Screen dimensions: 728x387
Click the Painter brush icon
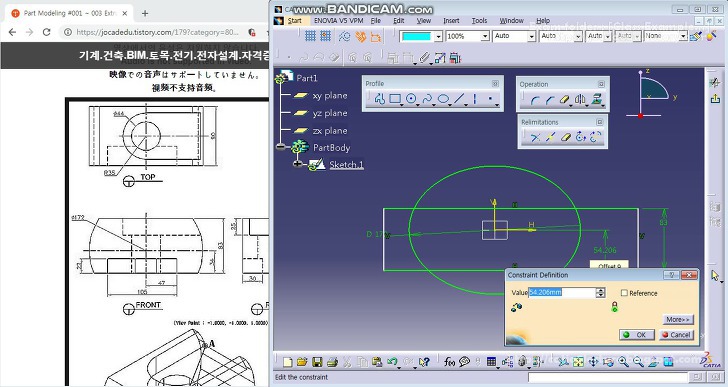click(696, 36)
